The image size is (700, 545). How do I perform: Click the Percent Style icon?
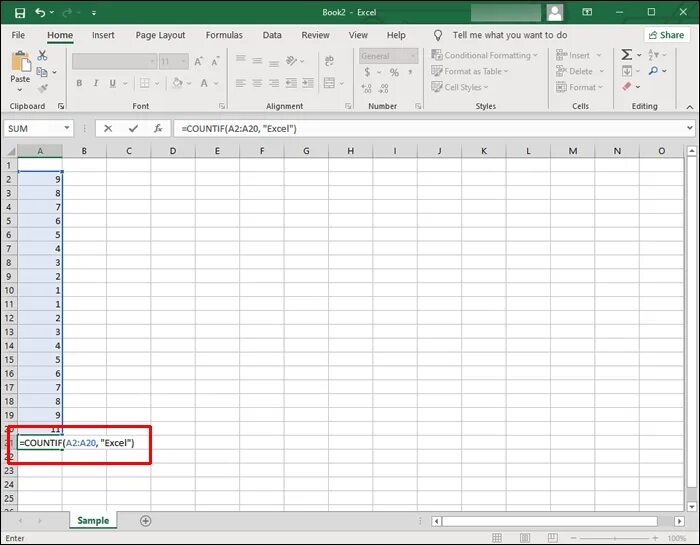(394, 72)
